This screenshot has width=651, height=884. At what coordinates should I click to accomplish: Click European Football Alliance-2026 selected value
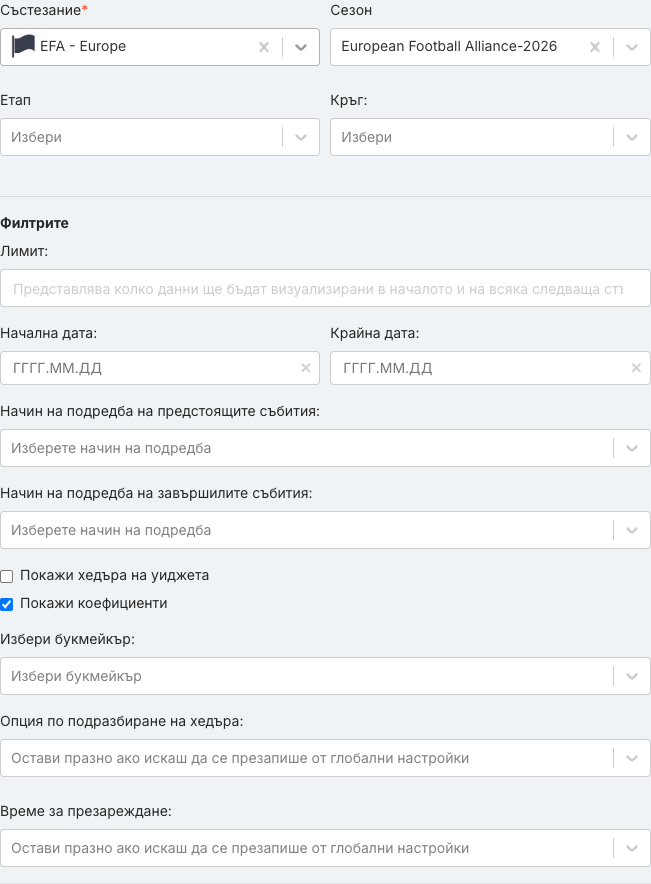tap(449, 46)
